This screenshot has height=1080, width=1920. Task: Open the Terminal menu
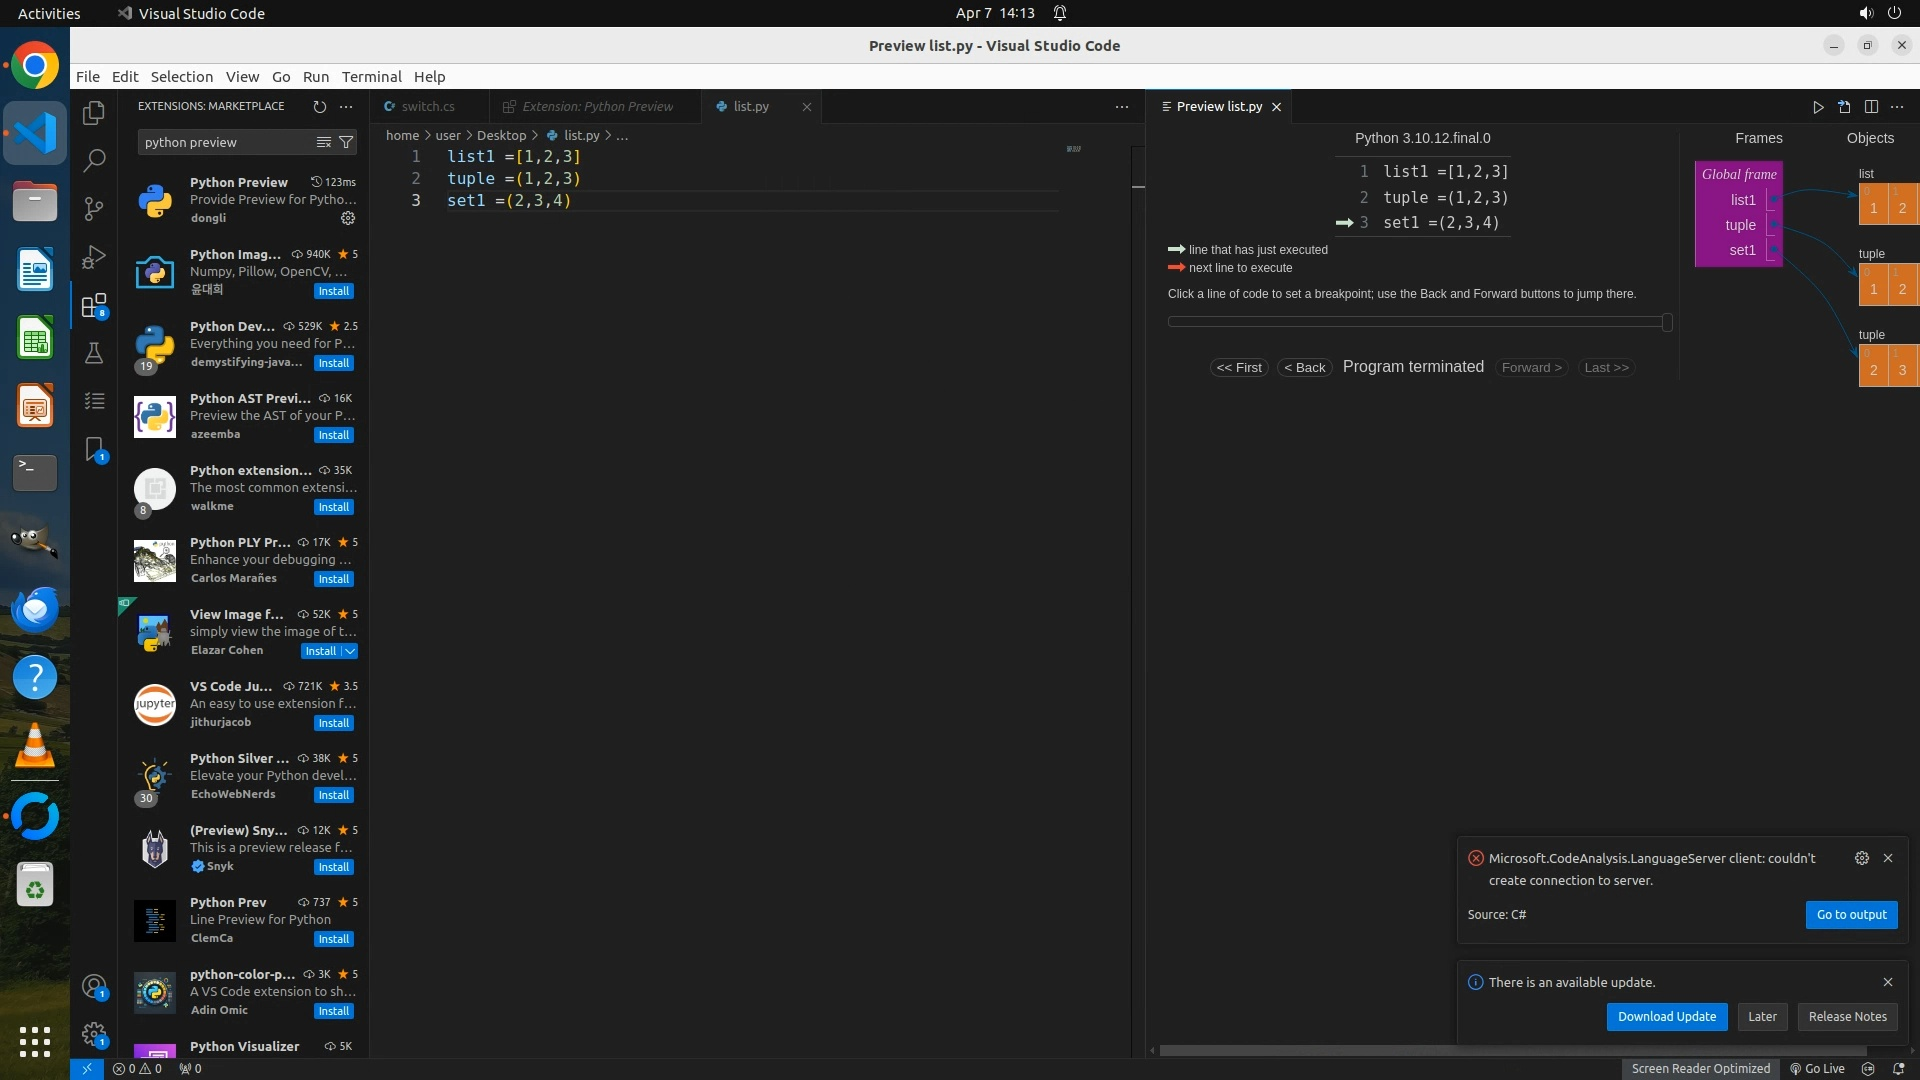coord(371,77)
